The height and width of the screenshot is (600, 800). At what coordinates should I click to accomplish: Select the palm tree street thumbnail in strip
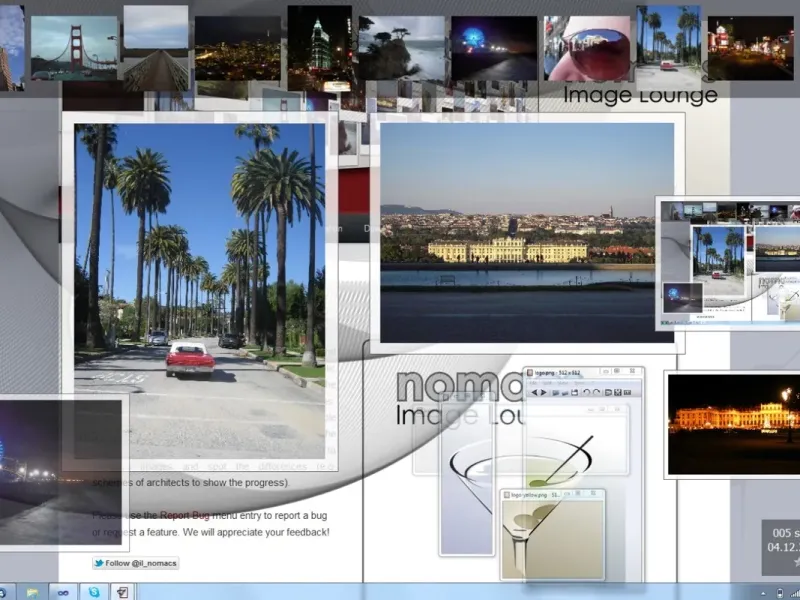pyautogui.click(x=669, y=48)
